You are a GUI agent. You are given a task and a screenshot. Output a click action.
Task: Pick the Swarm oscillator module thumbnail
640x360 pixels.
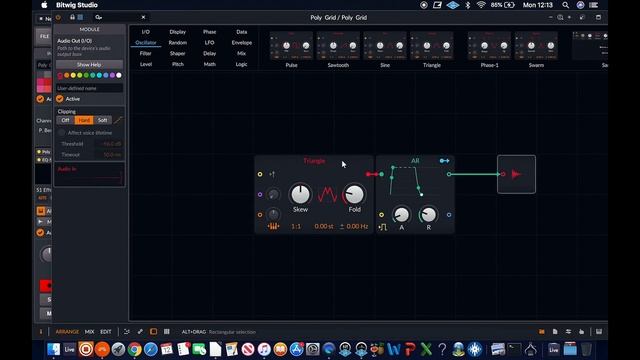(x=536, y=46)
